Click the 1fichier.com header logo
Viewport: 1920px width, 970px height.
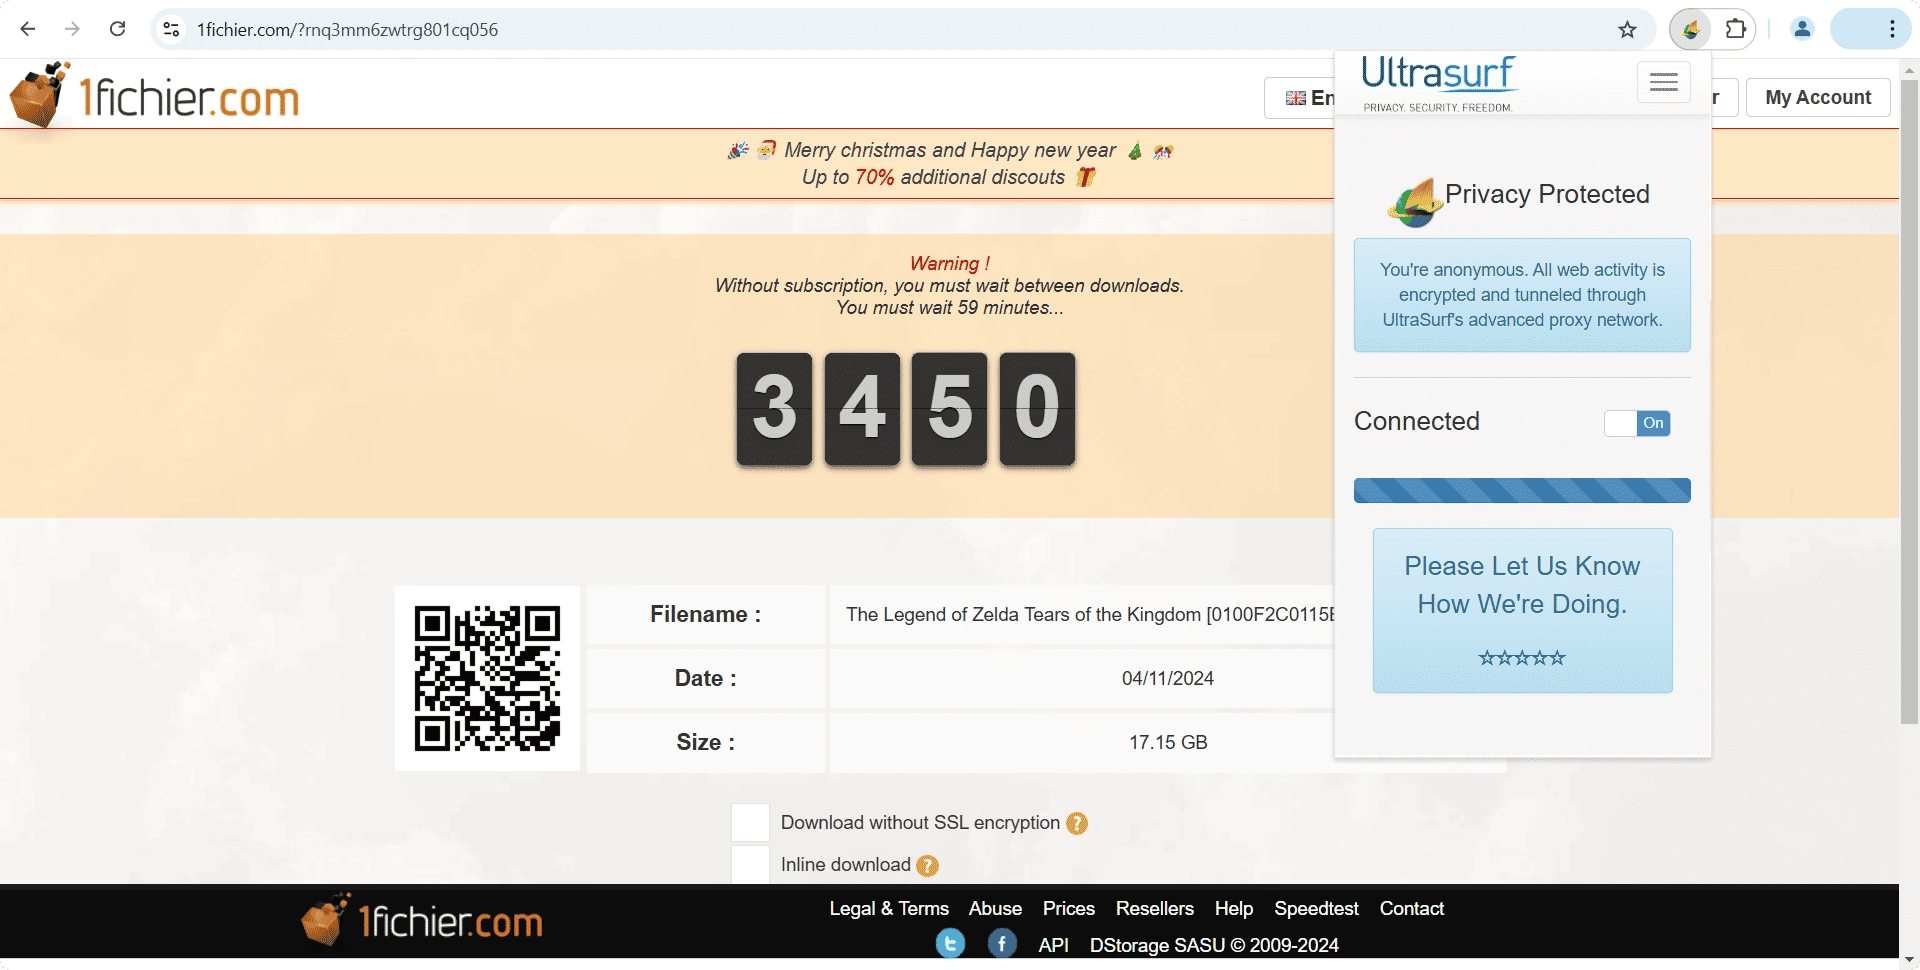pos(155,95)
